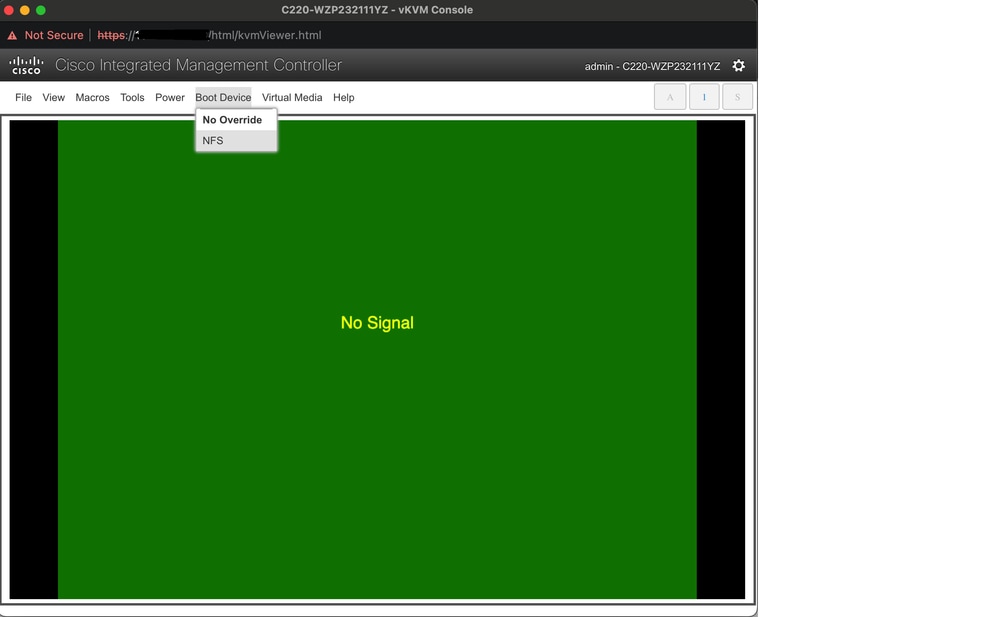Open the Virtual Media menu
Image resolution: width=999 pixels, height=617 pixels.
pyautogui.click(x=292, y=98)
